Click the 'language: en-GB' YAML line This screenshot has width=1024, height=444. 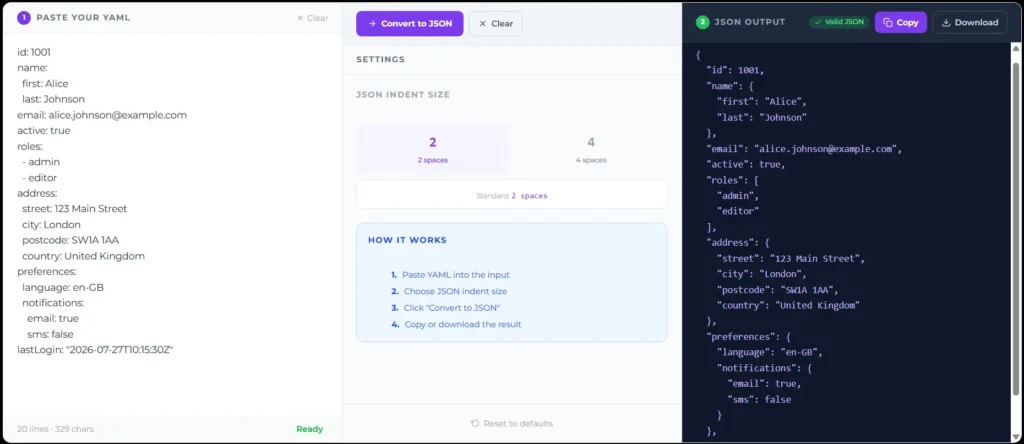pyautogui.click(x=63, y=287)
